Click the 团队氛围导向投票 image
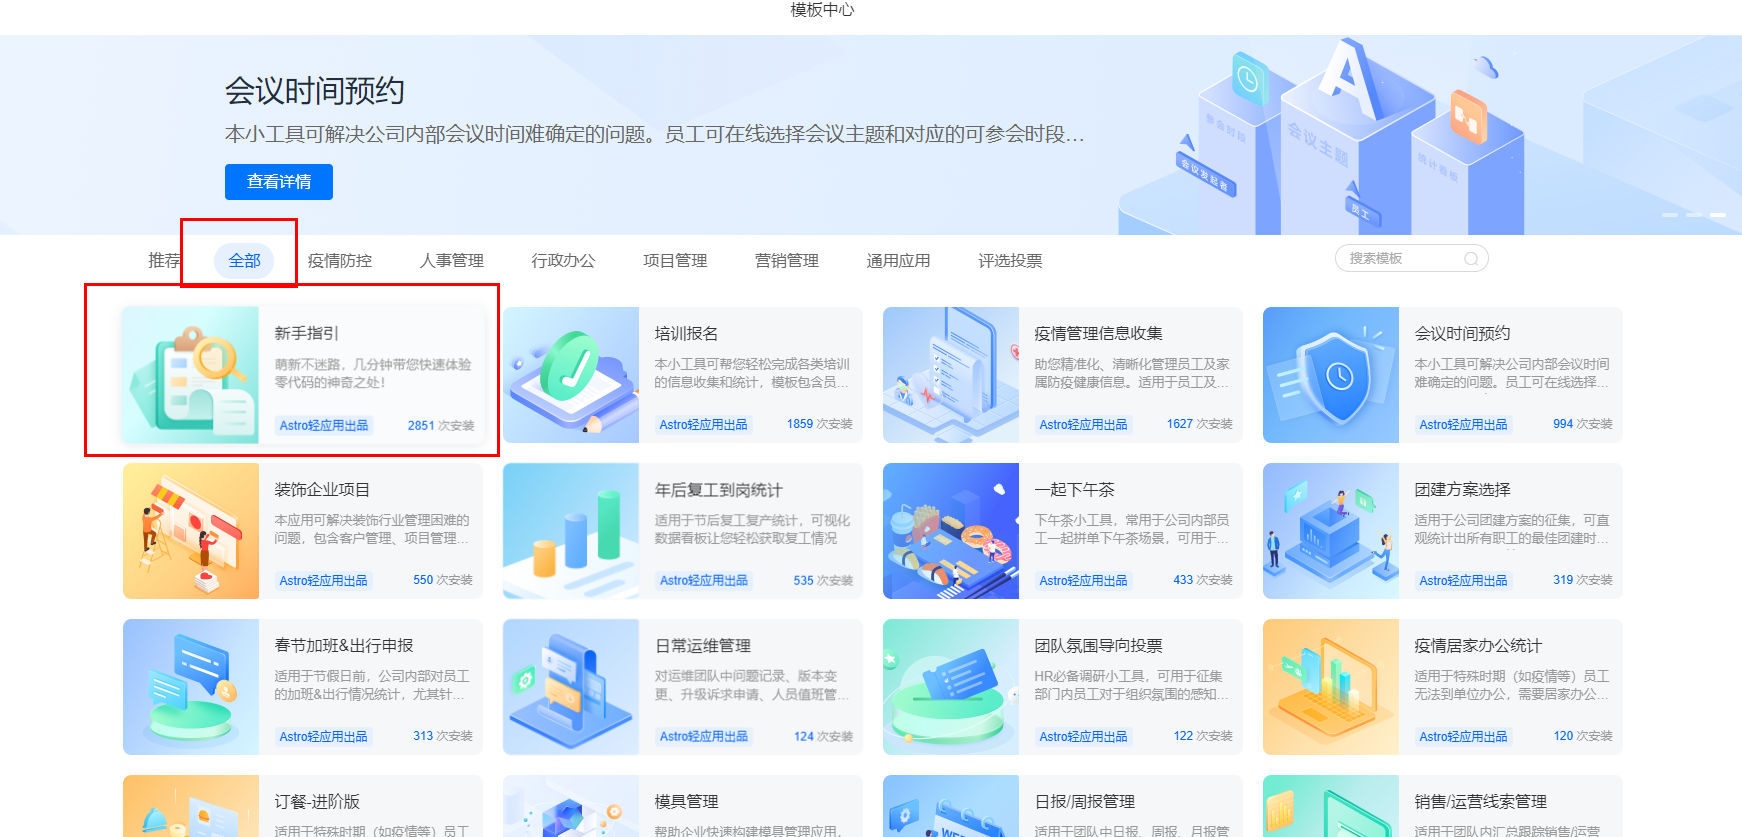 (x=951, y=687)
